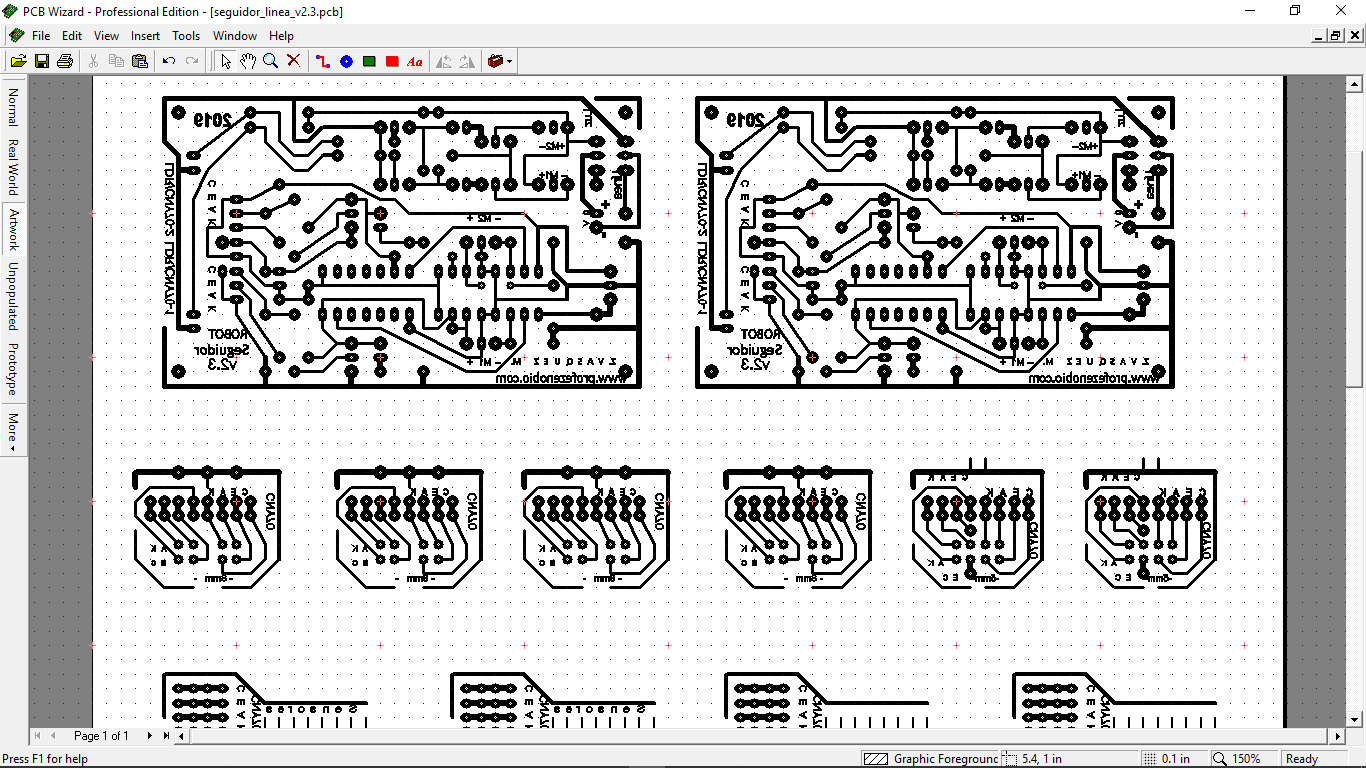Minimize the inner document window
The width and height of the screenshot is (1366, 768).
click(1318, 36)
